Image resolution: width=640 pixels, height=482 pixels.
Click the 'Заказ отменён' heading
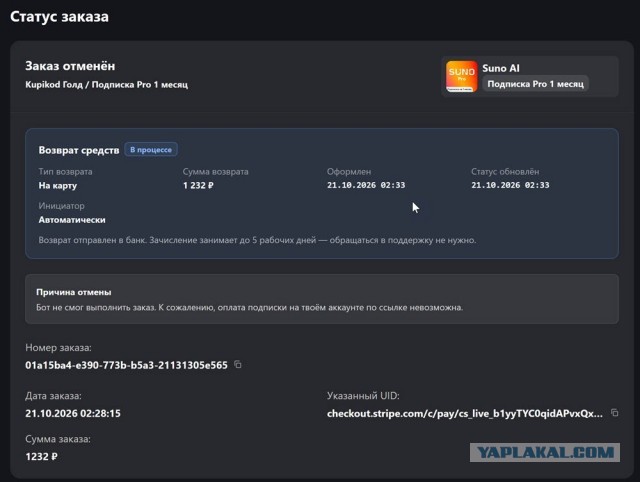click(x=70, y=66)
